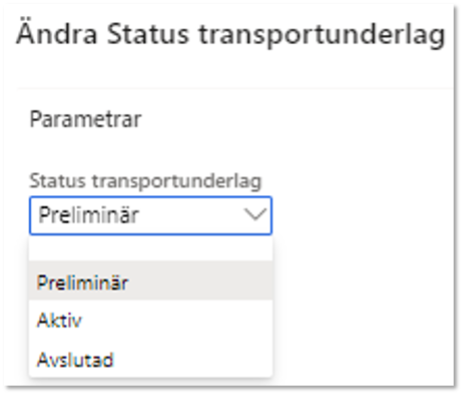Click the Parametrar group heading text
The height and width of the screenshot is (396, 464).
coord(86,119)
